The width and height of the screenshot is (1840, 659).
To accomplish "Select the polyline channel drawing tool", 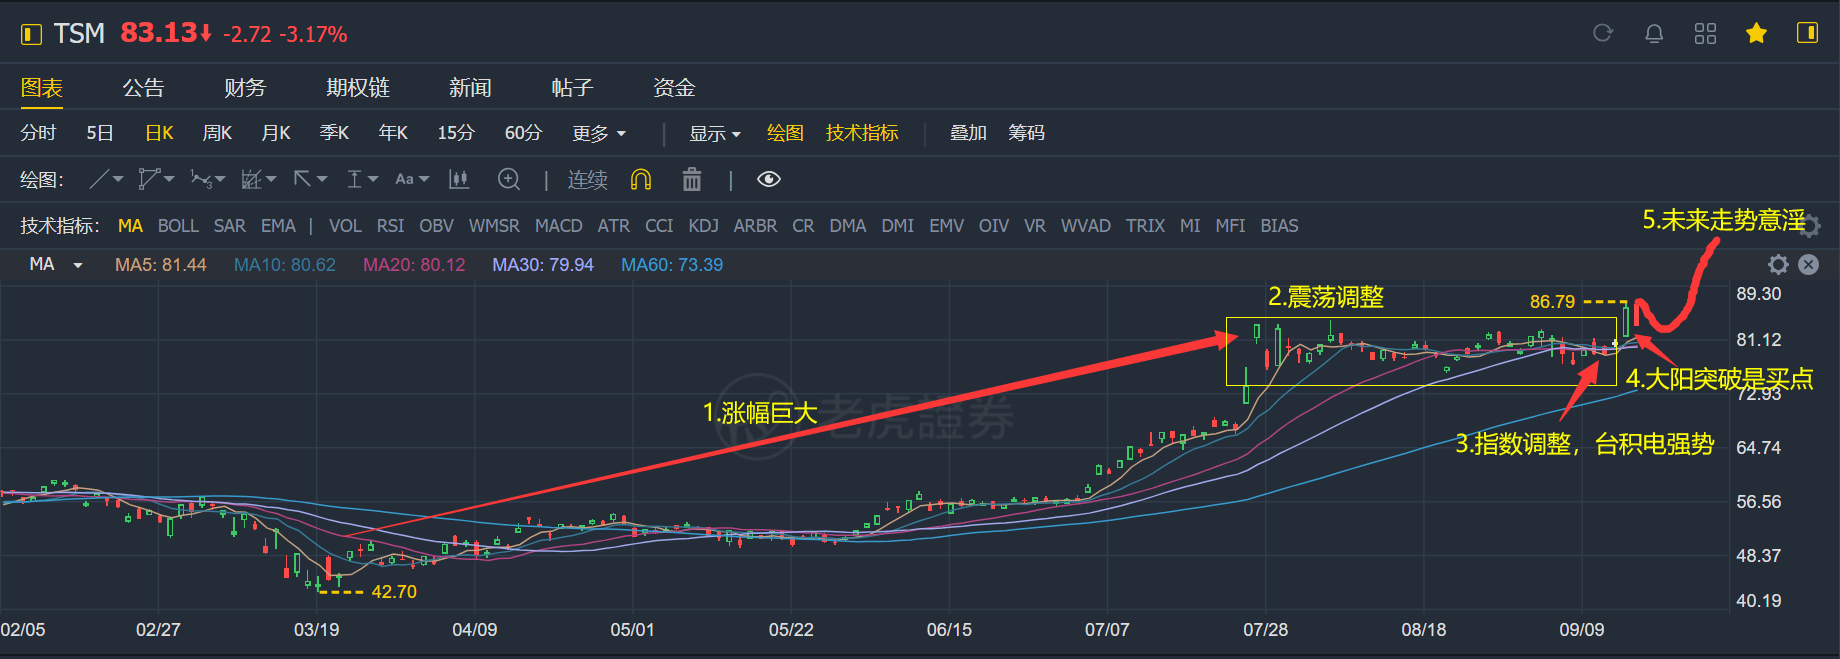I will pos(149,180).
